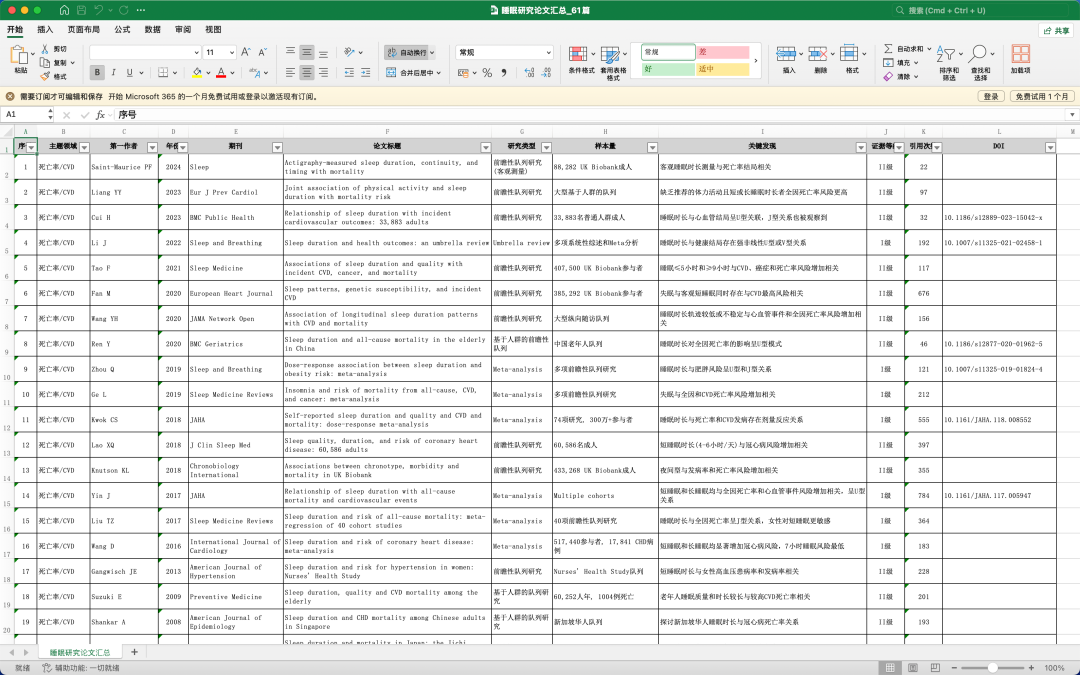Open the 插入 ribbon tab
The width and height of the screenshot is (1080, 675).
45,30
